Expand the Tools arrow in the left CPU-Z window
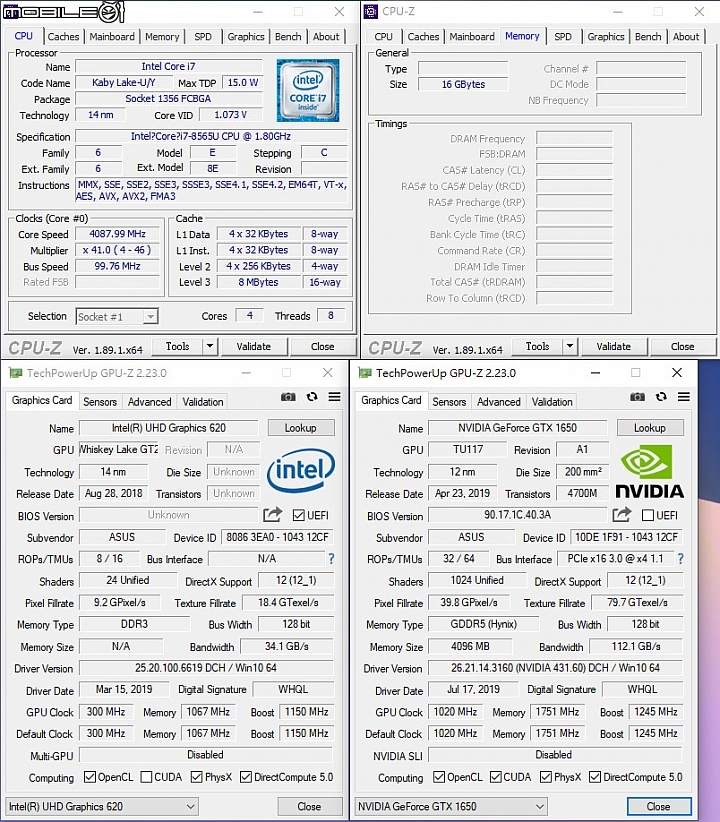 point(210,346)
